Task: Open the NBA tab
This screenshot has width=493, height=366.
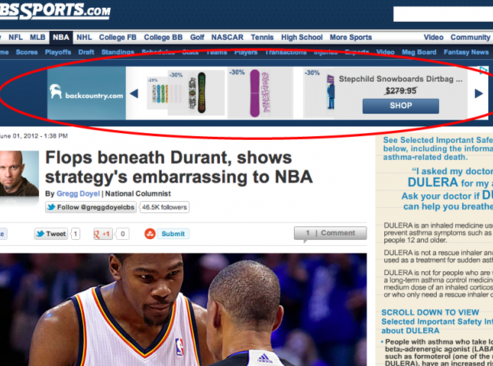Action: (61, 37)
